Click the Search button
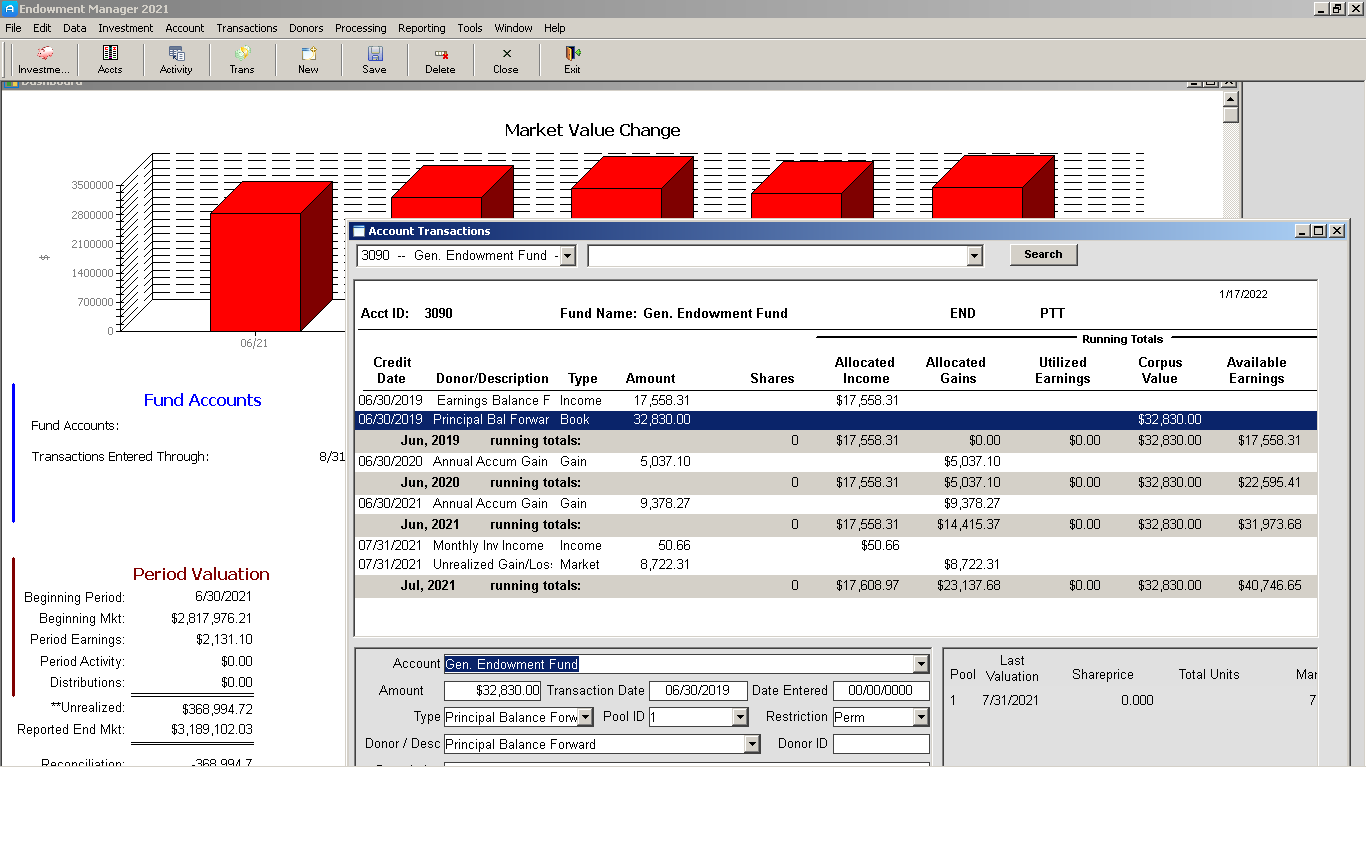The height and width of the screenshot is (850, 1366). pos(1043,254)
